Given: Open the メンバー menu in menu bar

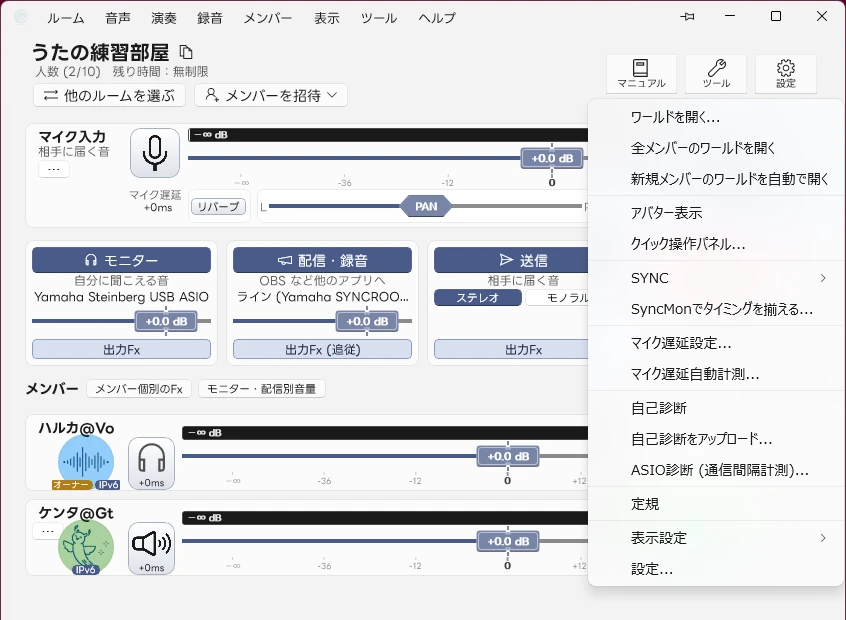Looking at the screenshot, I should (268, 18).
